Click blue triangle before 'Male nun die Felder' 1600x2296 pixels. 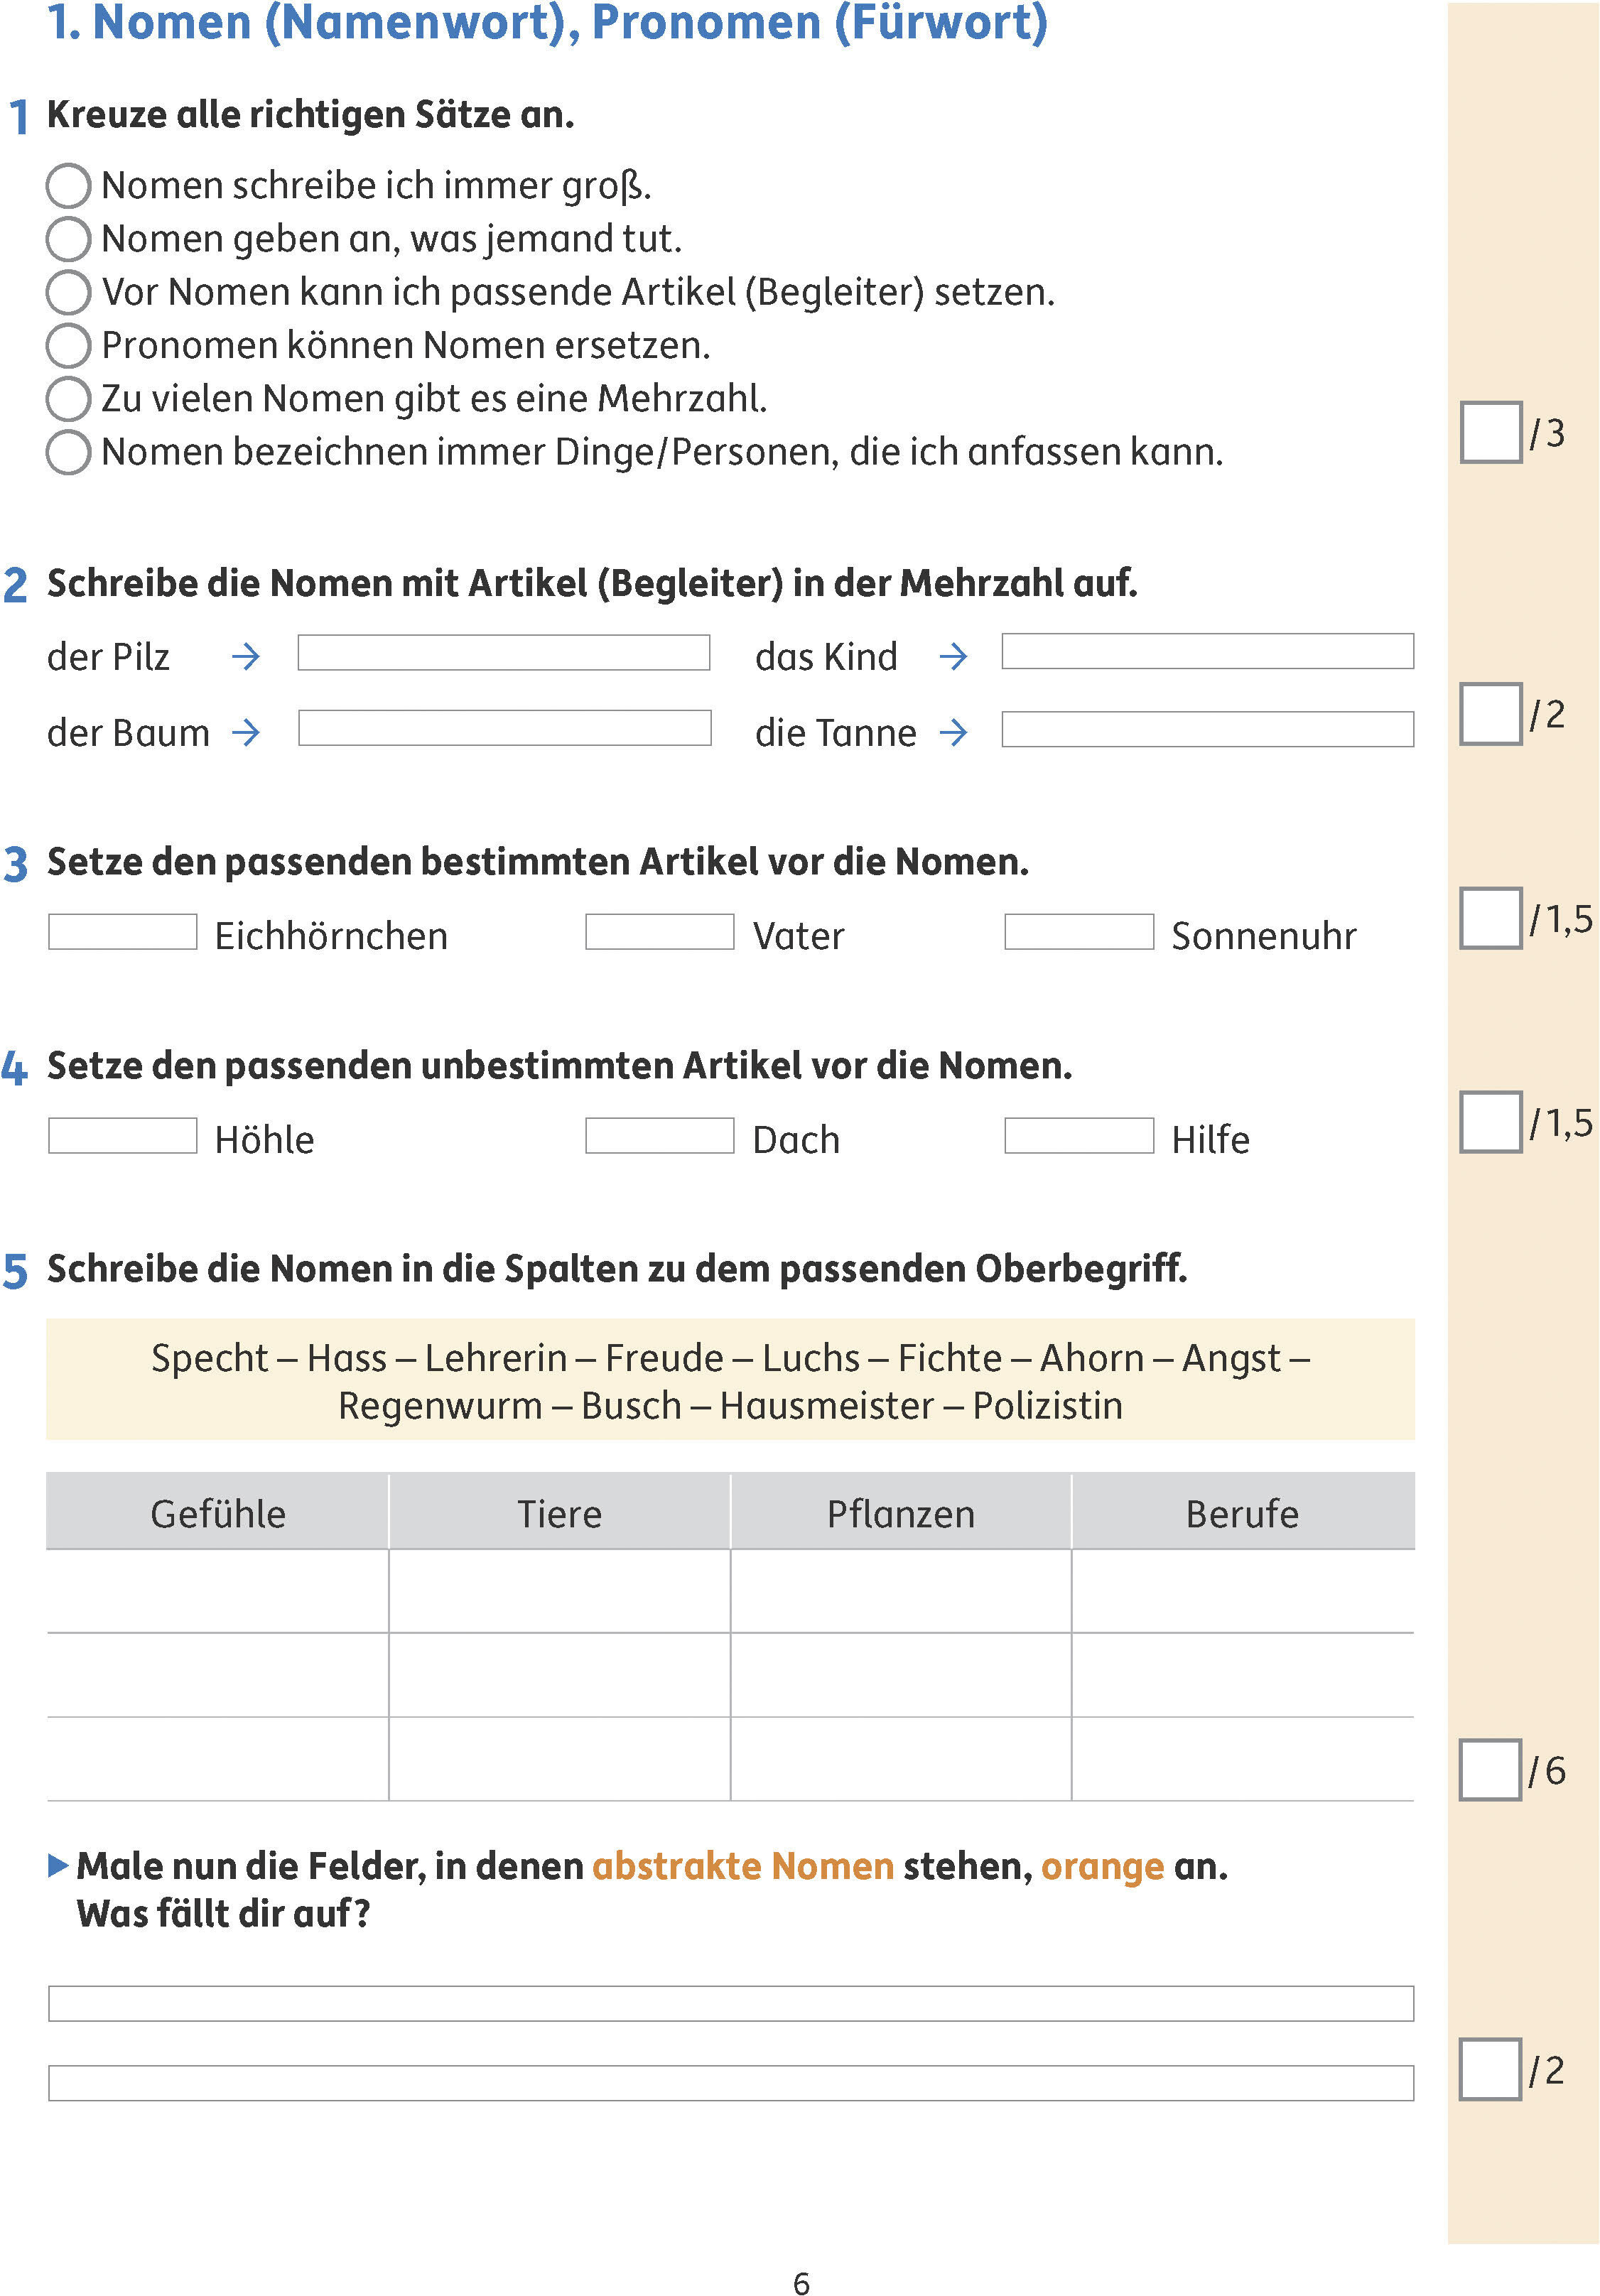point(58,1866)
